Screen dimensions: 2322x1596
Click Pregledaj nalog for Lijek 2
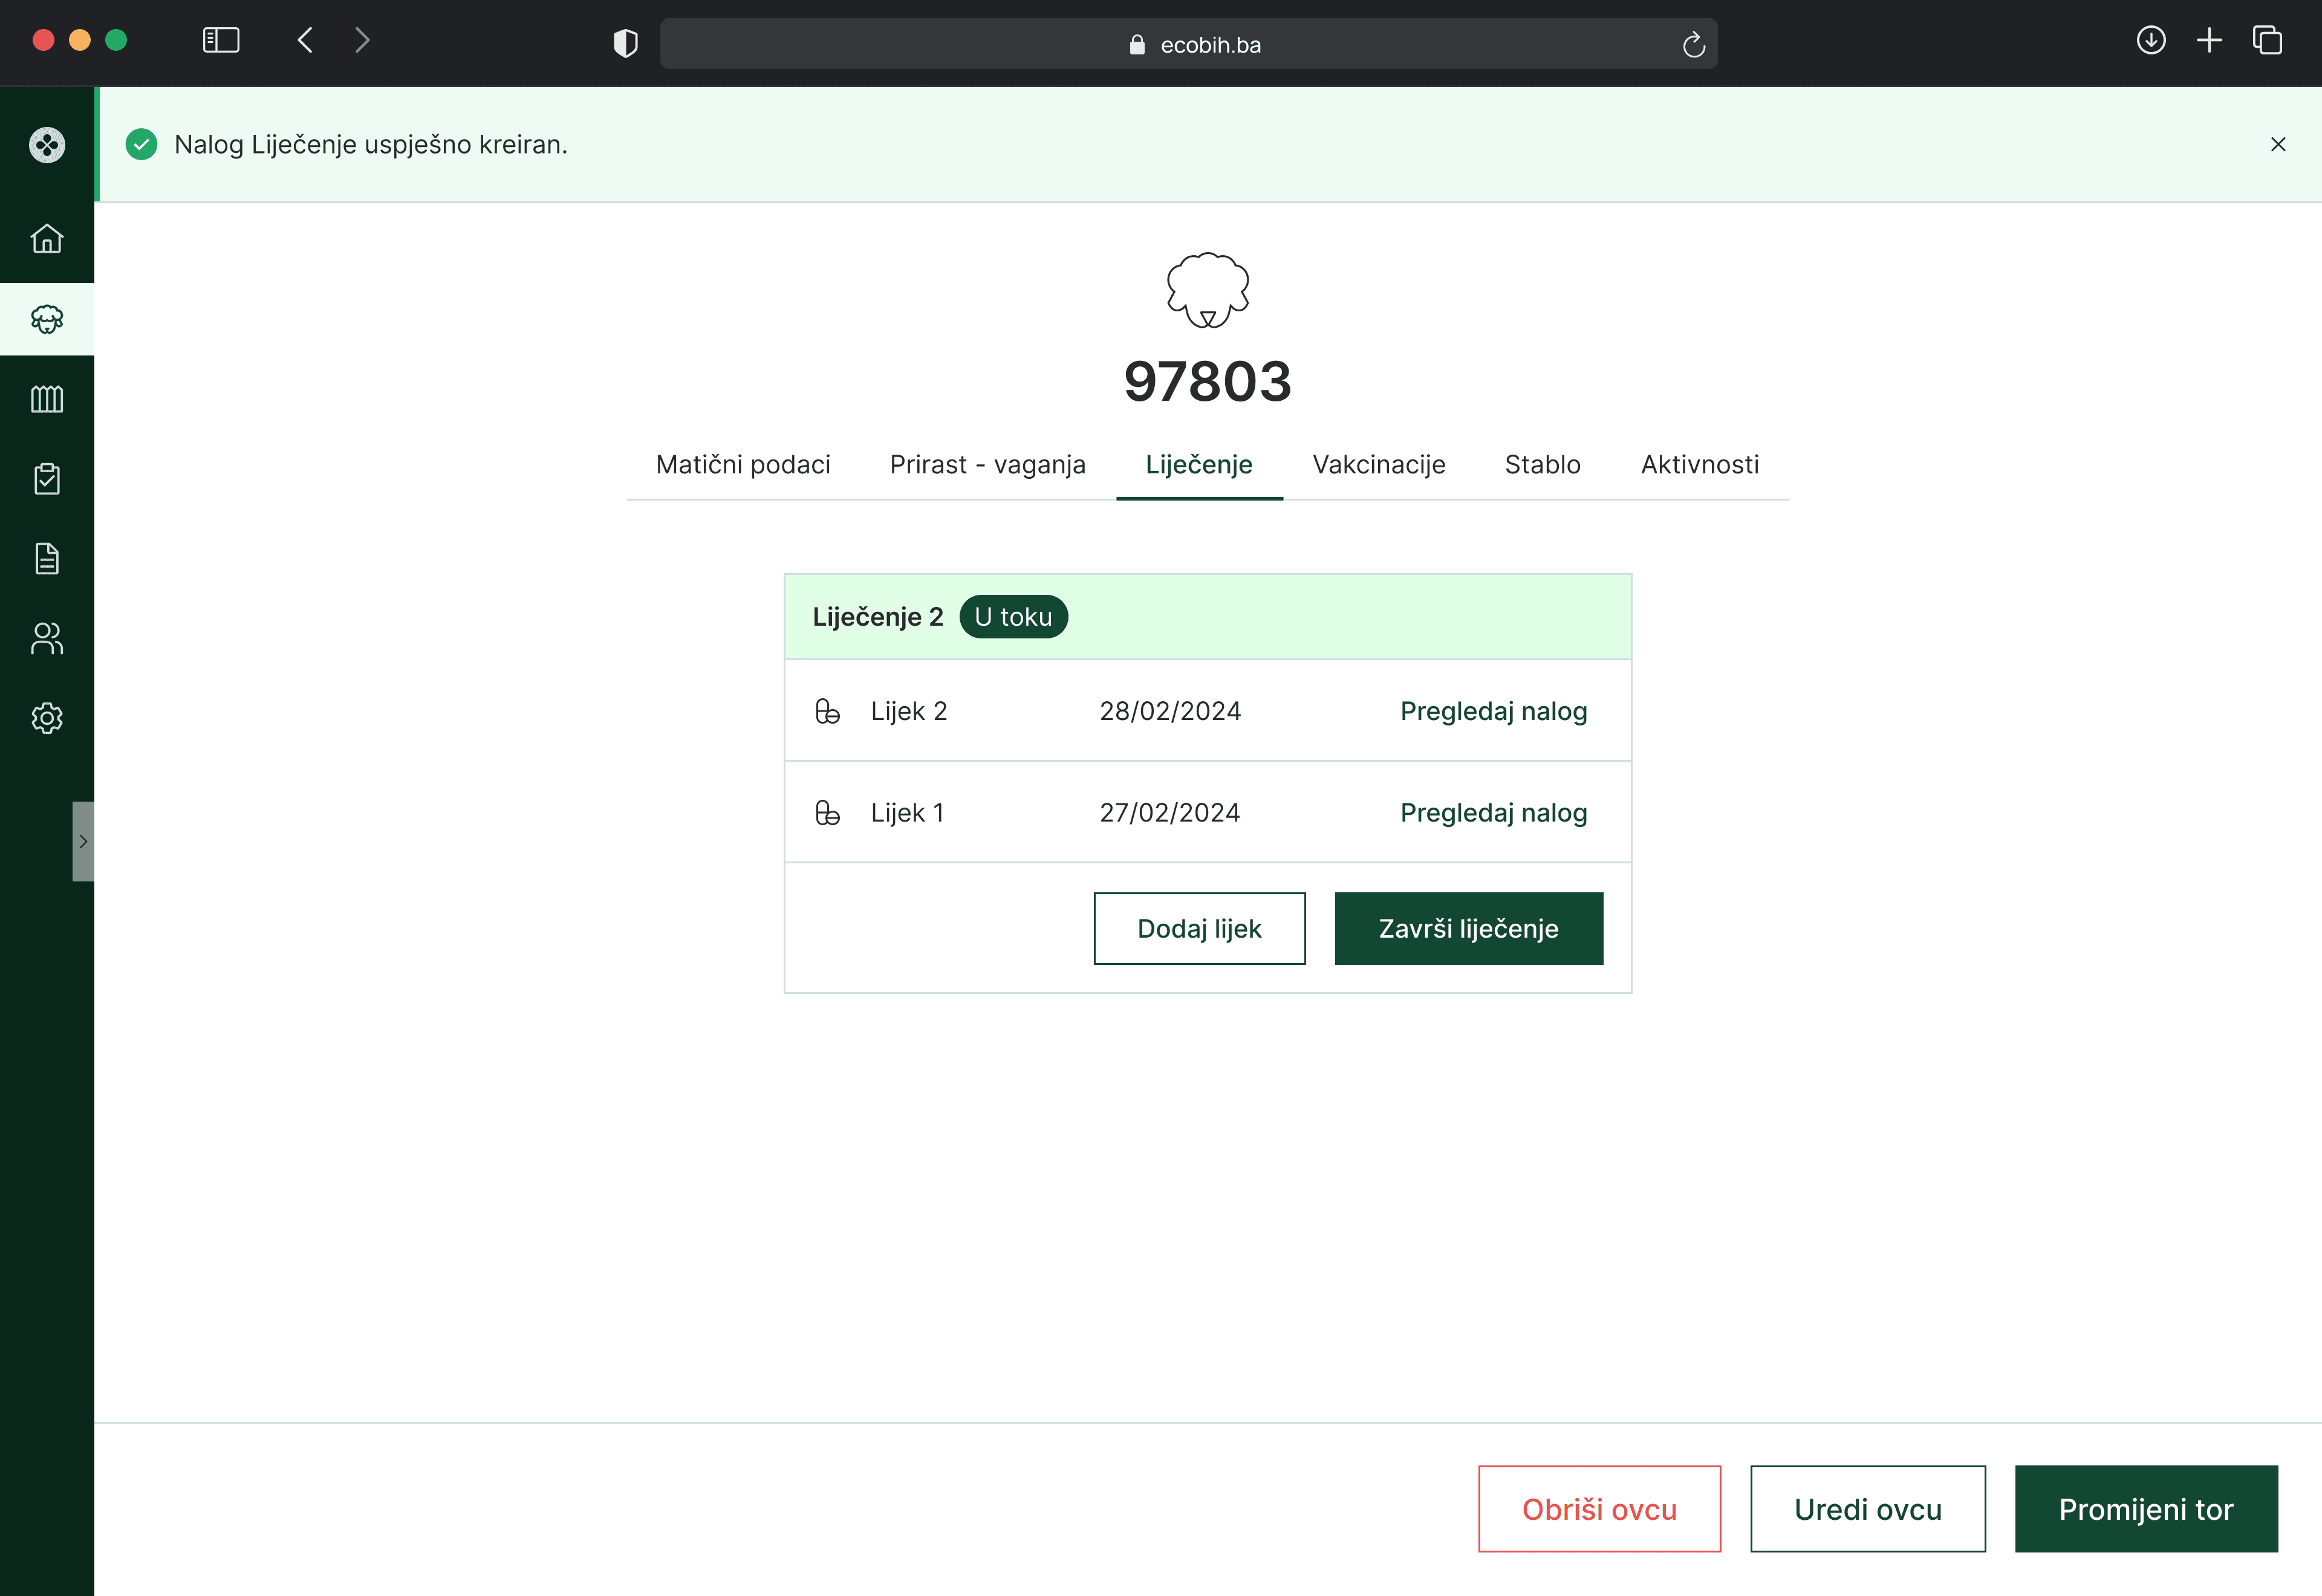coord(1493,711)
